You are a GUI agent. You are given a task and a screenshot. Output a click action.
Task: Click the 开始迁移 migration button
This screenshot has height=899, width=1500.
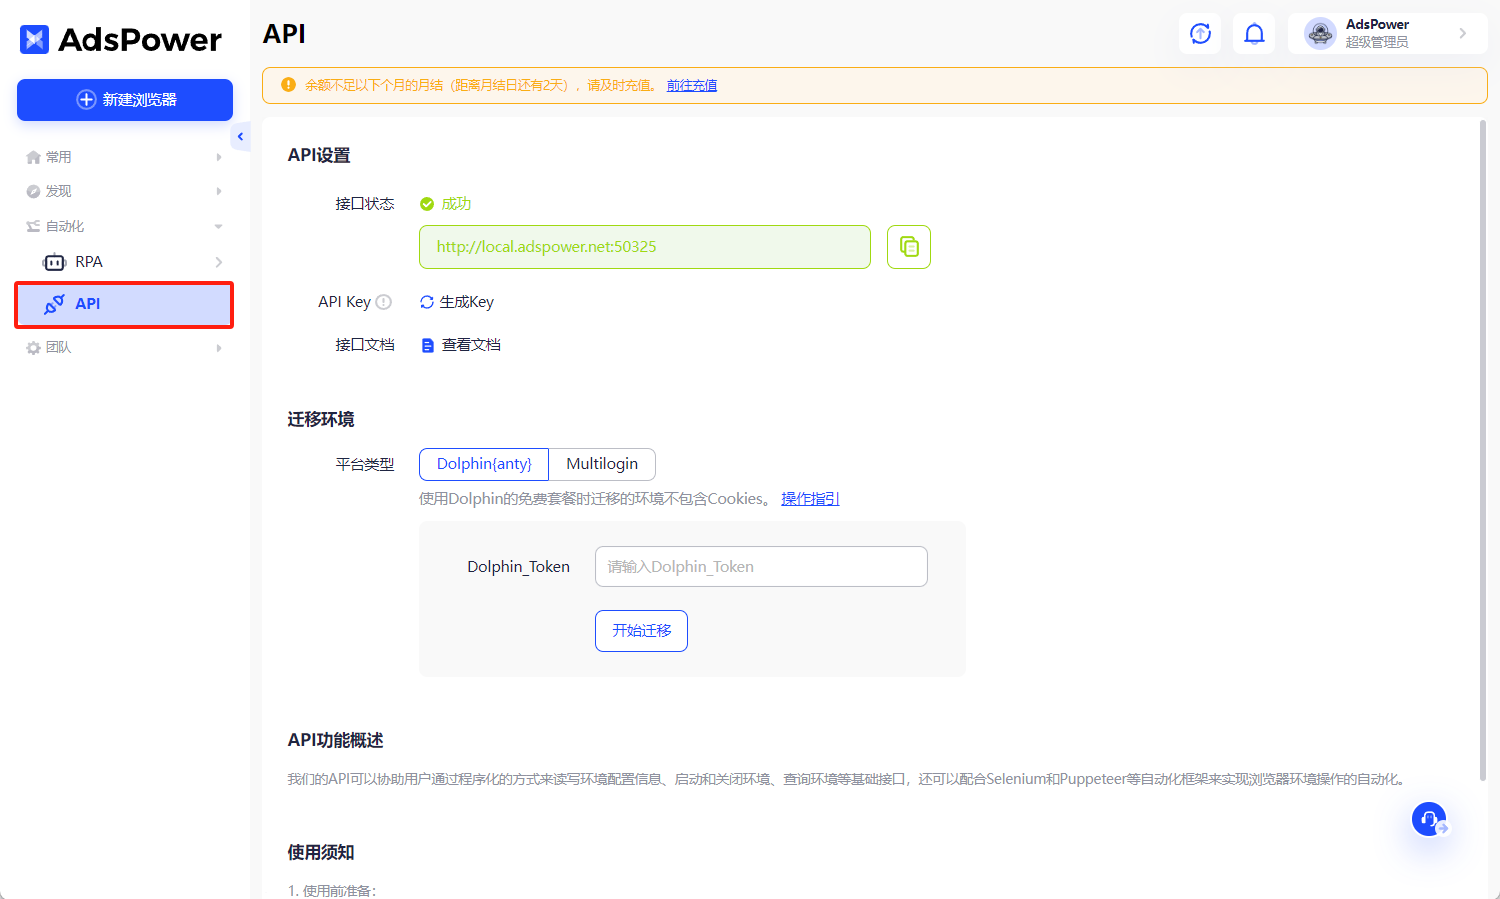click(x=641, y=630)
